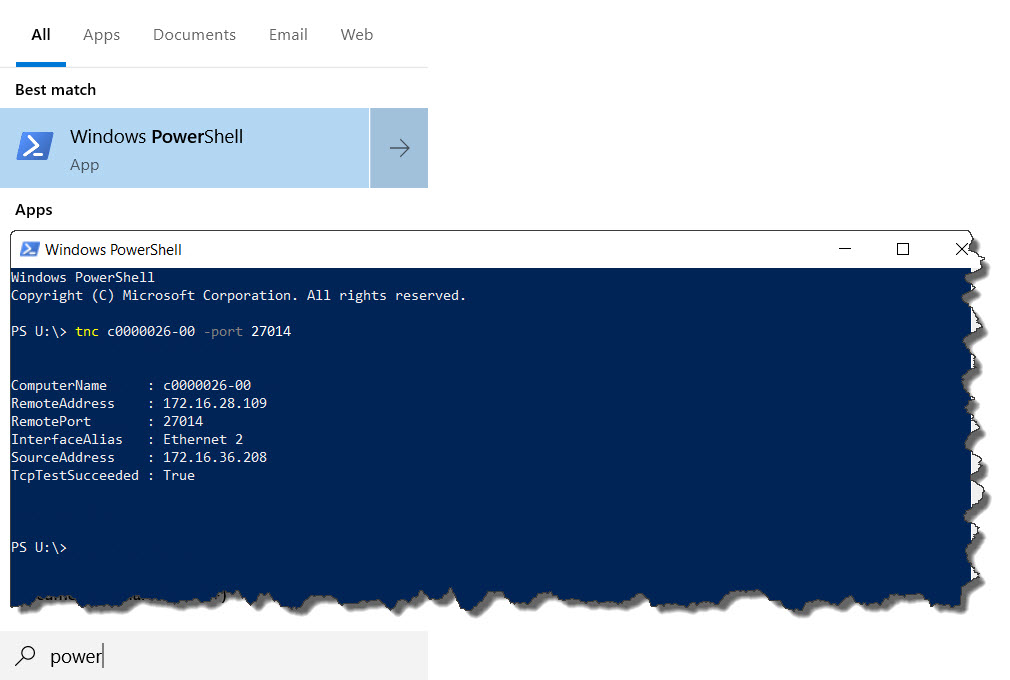
Task: Expand Windows PowerShell result with arrow
Action: coord(399,148)
